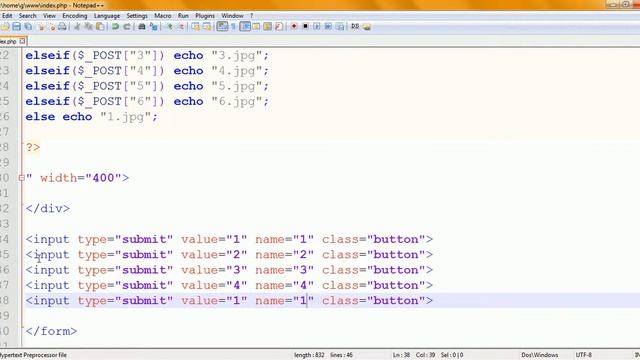Screen dimensions: 640x360
Task: Click the Save All toolbar icon
Action: [28, 27]
